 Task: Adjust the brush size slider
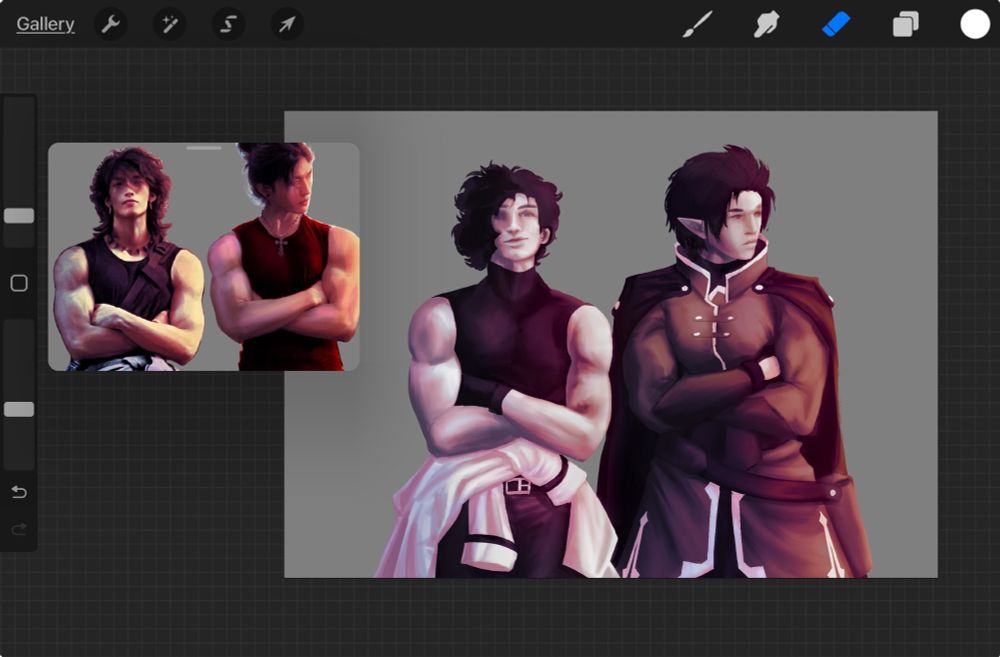(x=17, y=216)
